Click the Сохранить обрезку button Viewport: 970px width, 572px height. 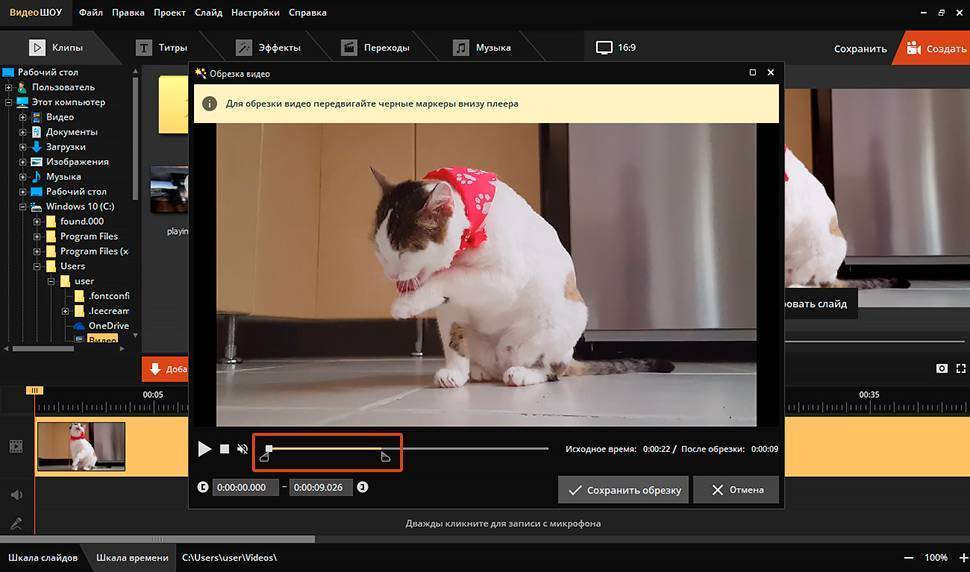coord(623,490)
